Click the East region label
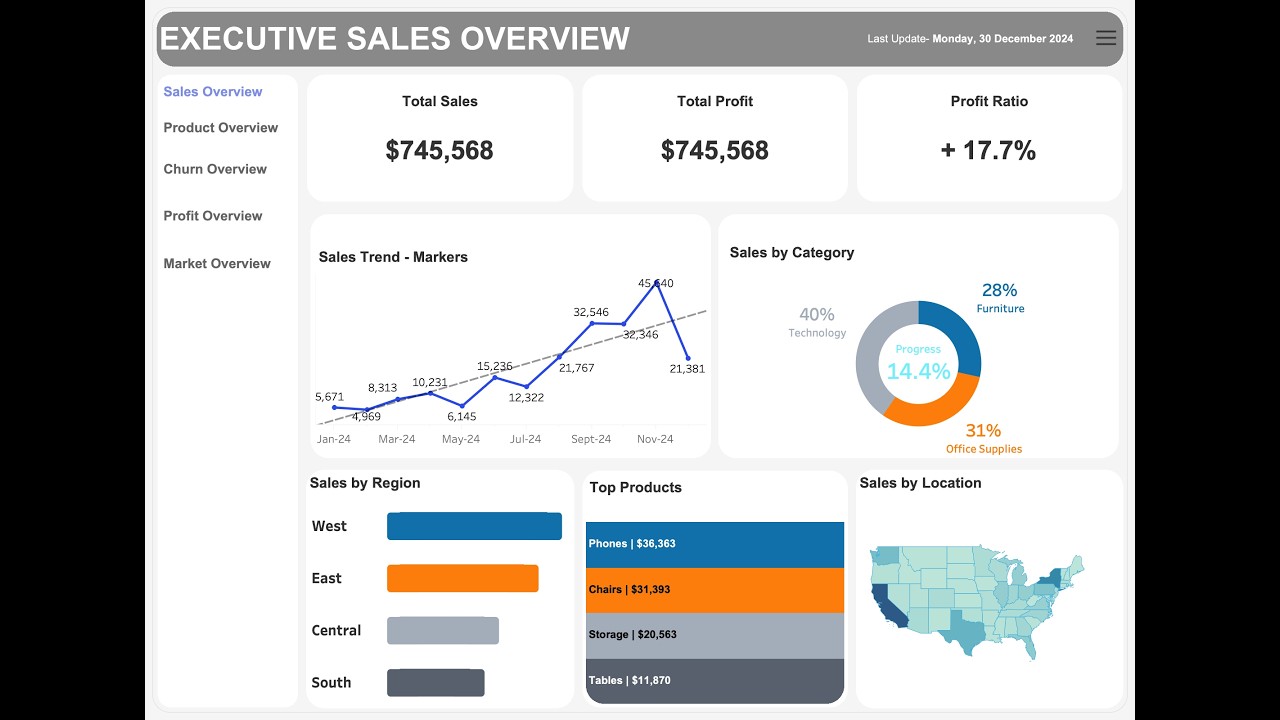 coord(326,578)
